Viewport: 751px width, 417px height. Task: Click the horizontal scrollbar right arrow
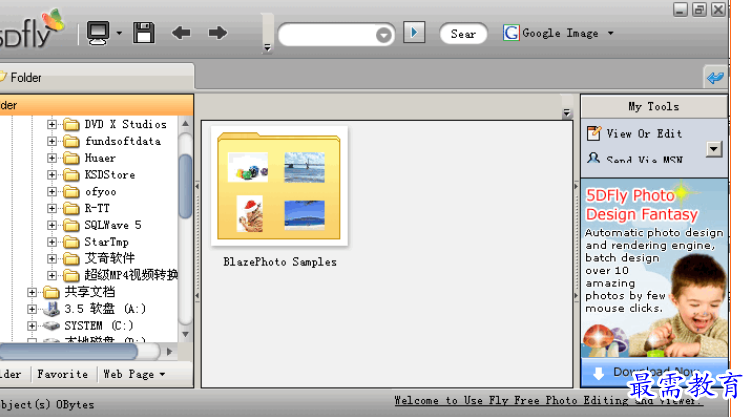[x=169, y=352]
